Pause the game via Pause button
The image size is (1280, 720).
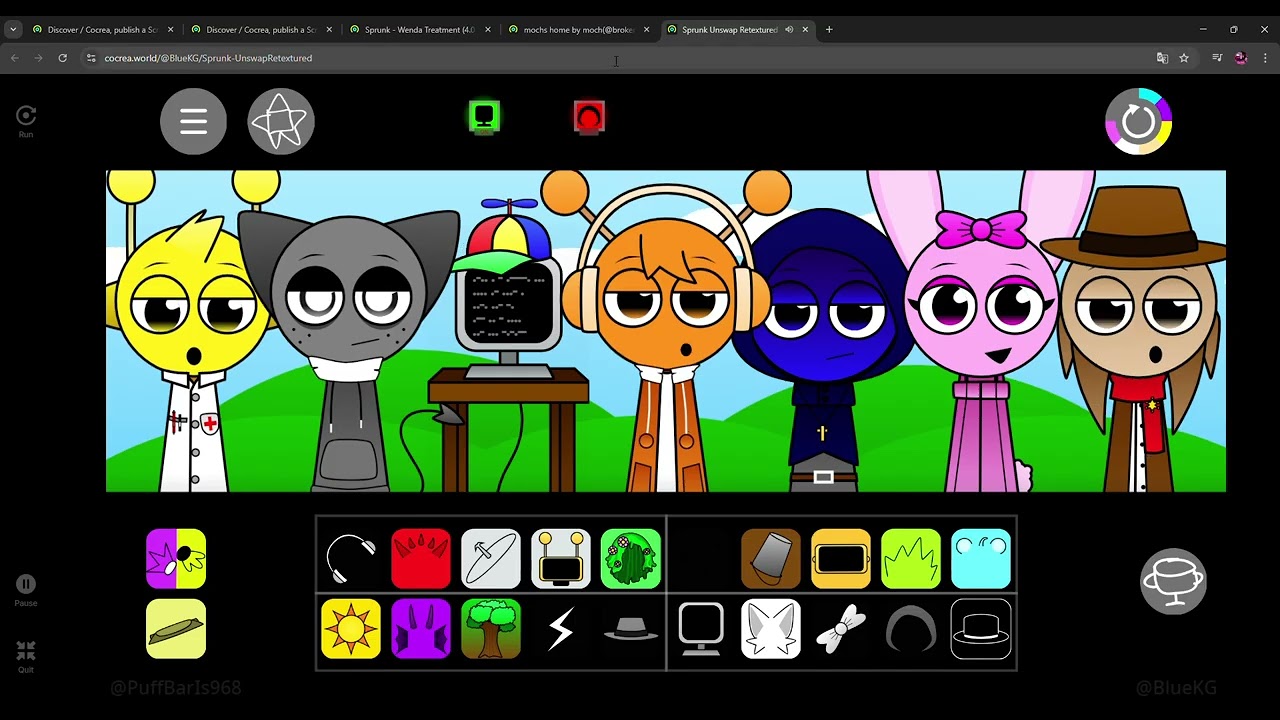click(26, 590)
